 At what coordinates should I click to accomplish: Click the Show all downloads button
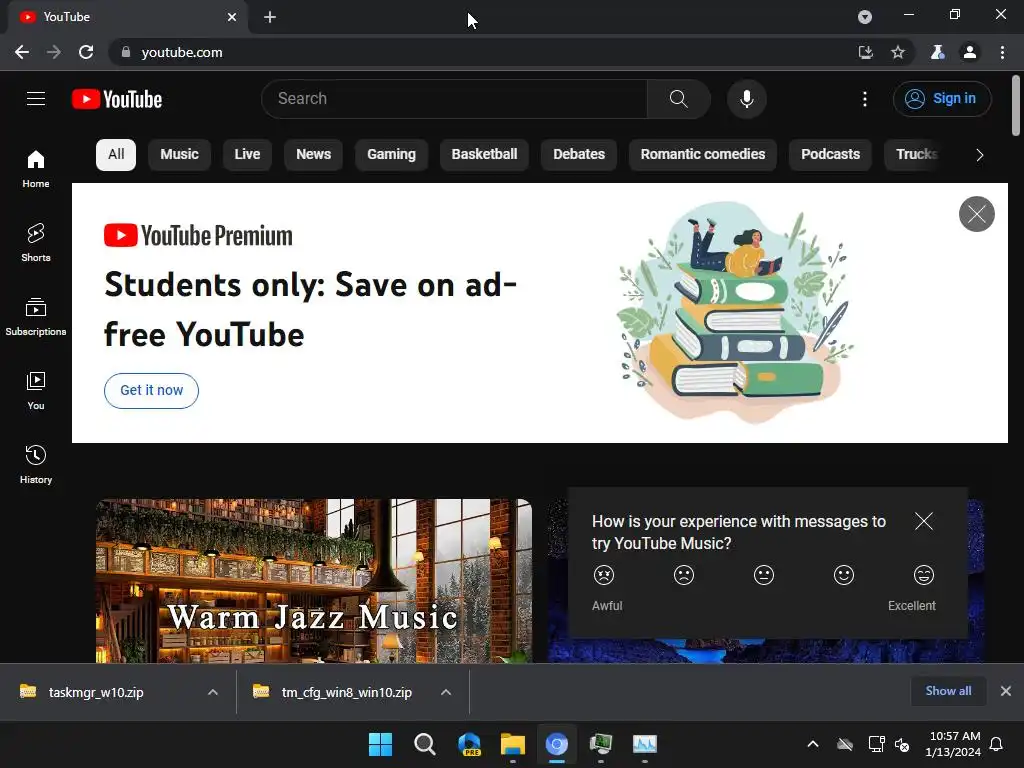(x=948, y=691)
